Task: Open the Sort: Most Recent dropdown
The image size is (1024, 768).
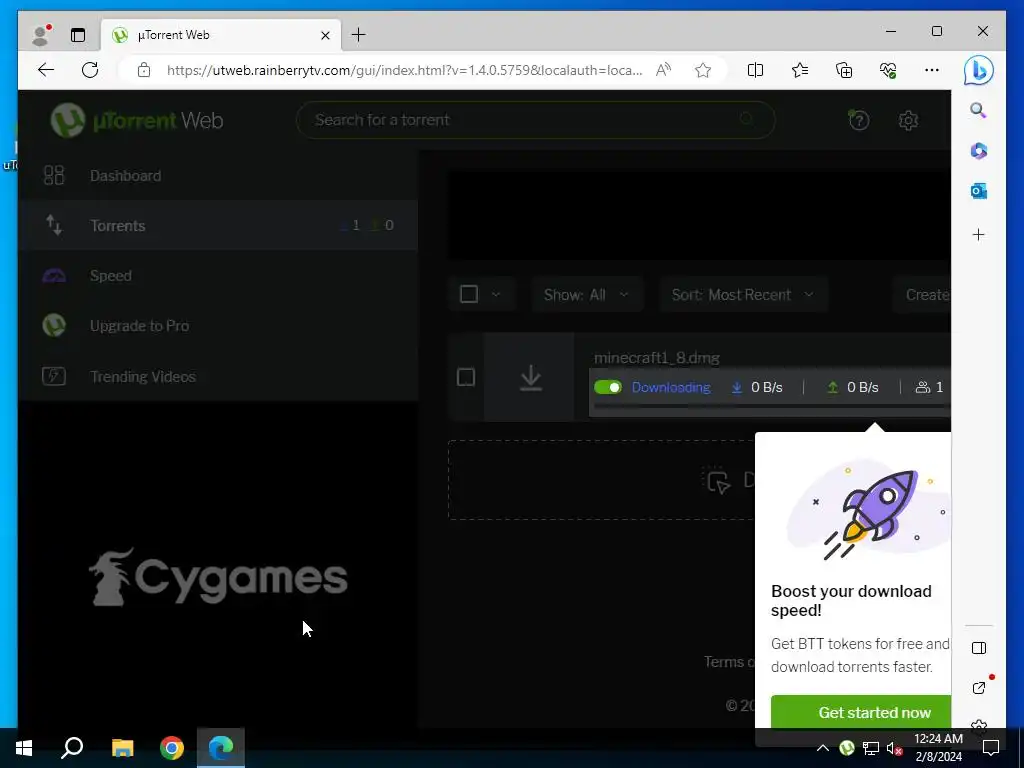Action: 743,295
